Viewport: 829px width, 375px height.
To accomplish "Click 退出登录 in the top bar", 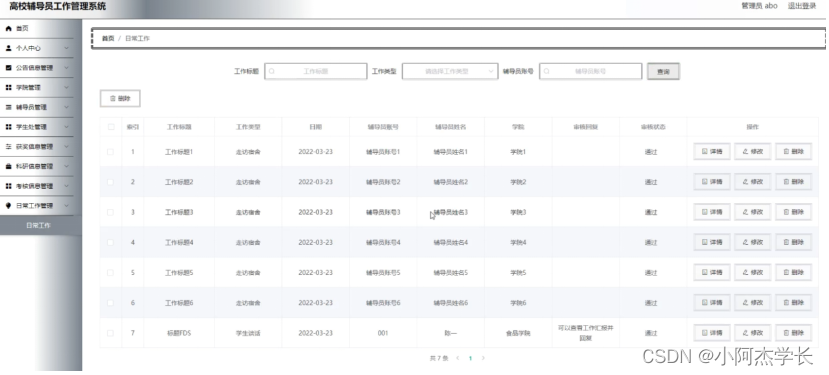I will point(802,6).
